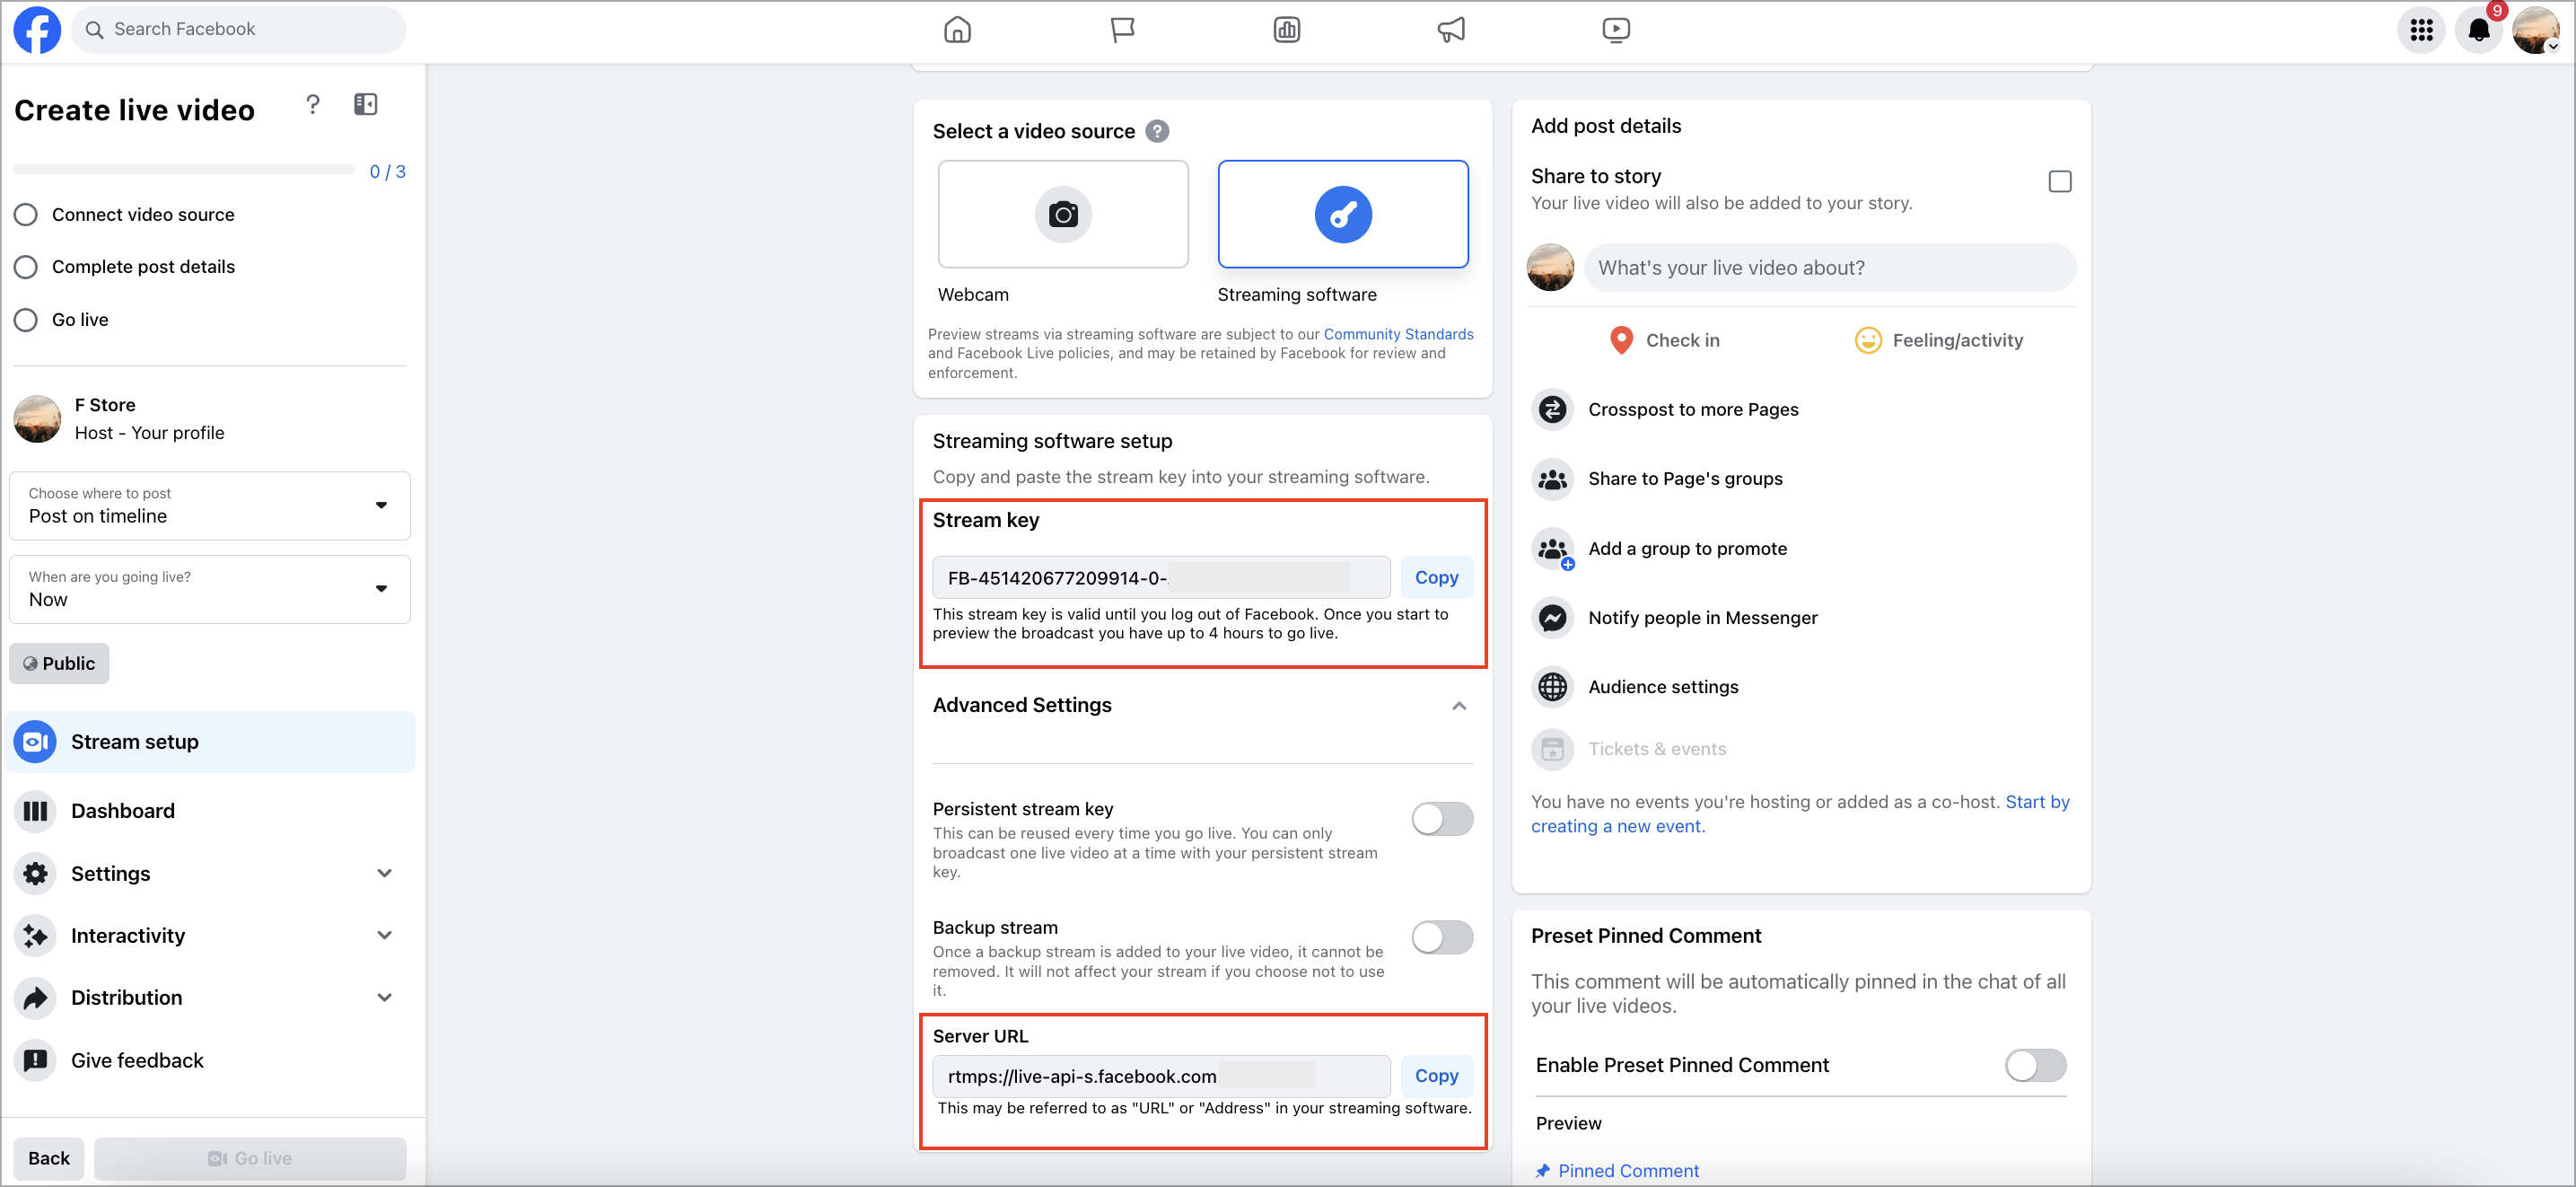
Task: Open Facebook home via logo
Action: 37,30
